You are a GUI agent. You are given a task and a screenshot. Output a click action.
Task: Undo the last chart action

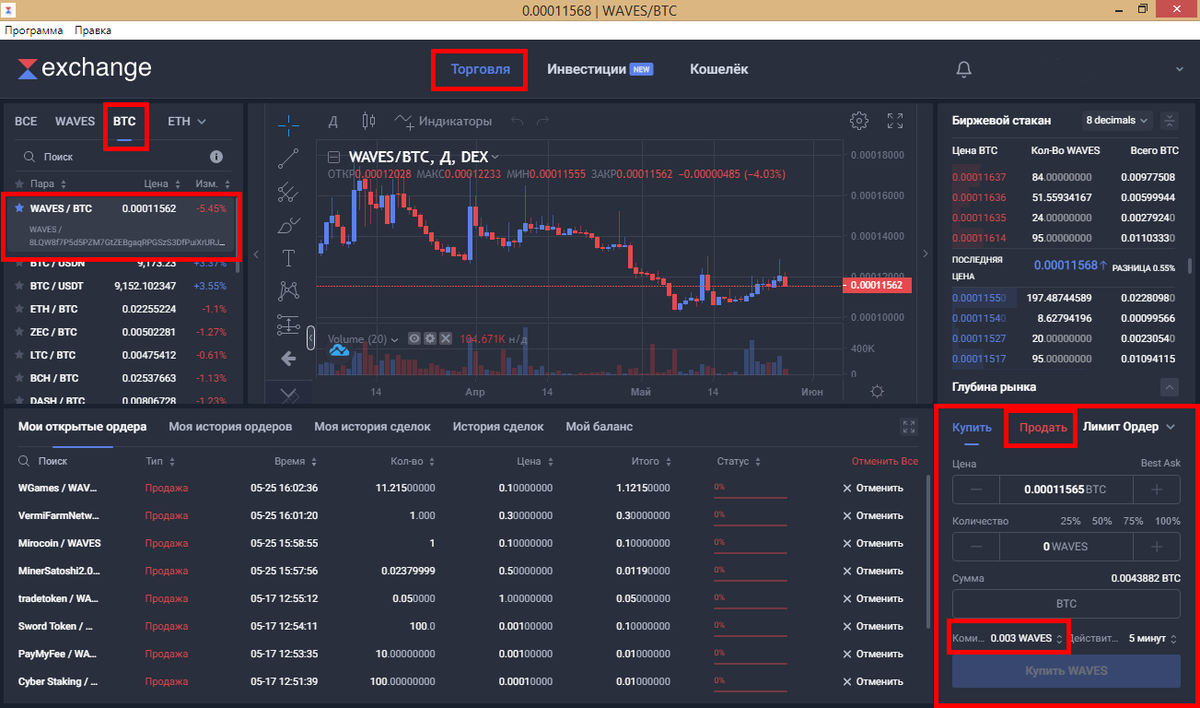[517, 121]
